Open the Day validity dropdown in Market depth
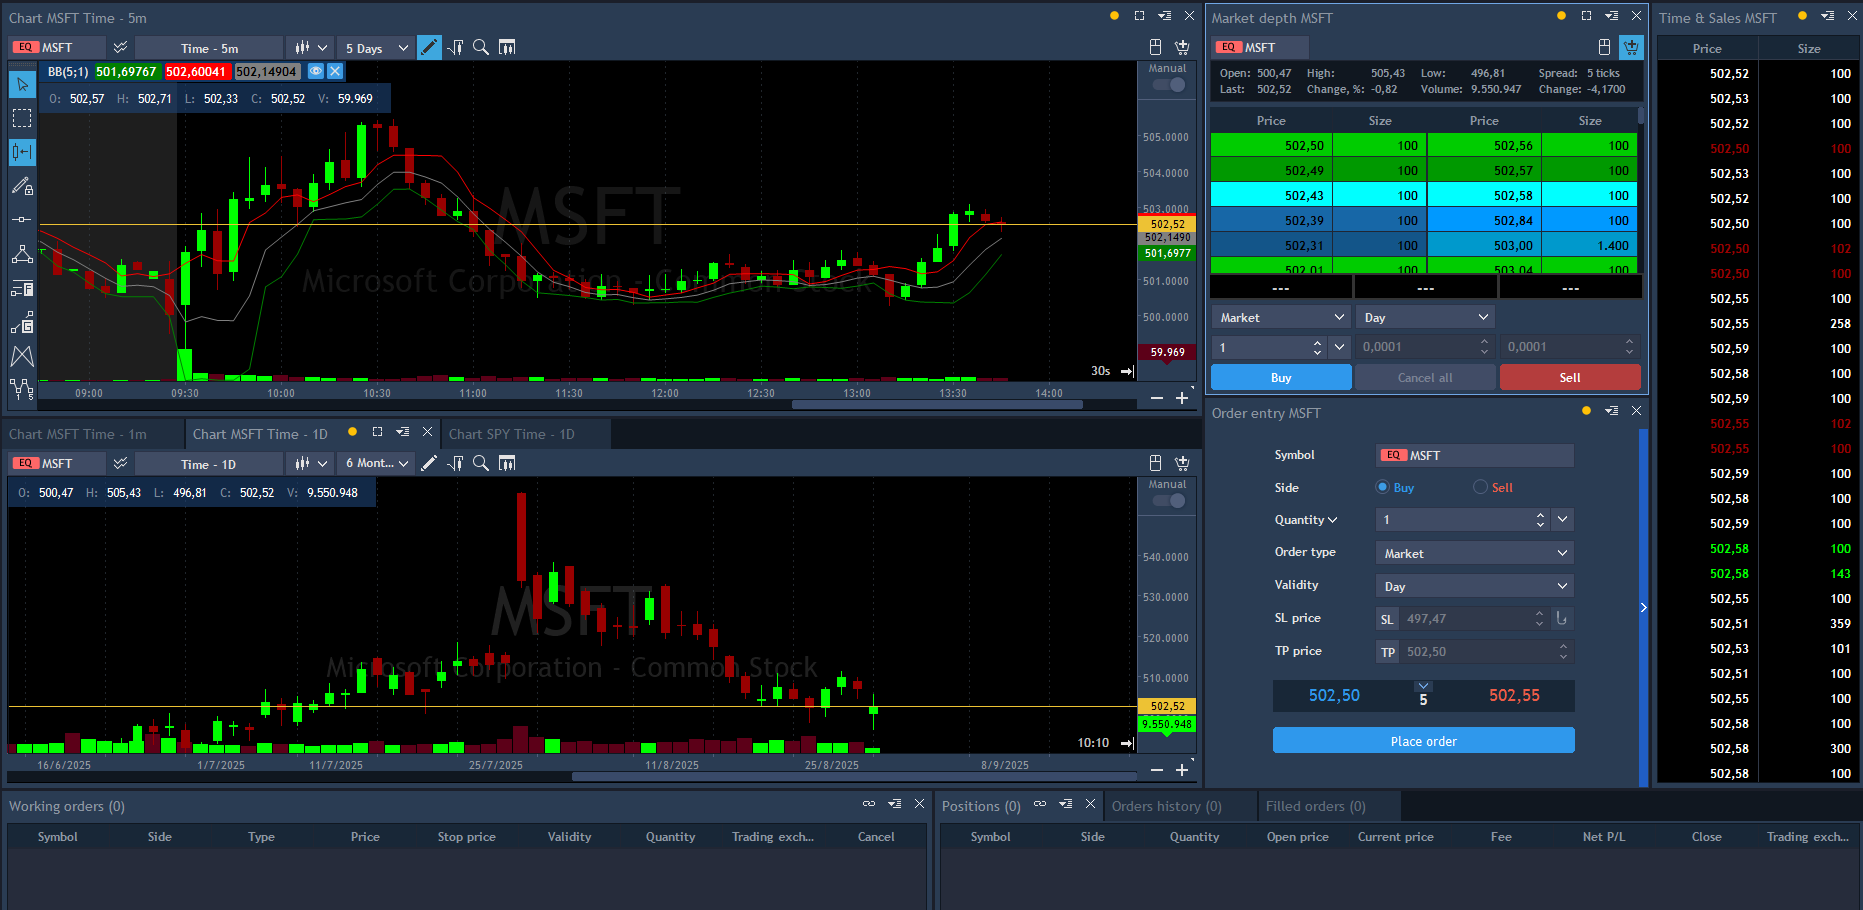This screenshot has height=910, width=1863. [x=1425, y=317]
